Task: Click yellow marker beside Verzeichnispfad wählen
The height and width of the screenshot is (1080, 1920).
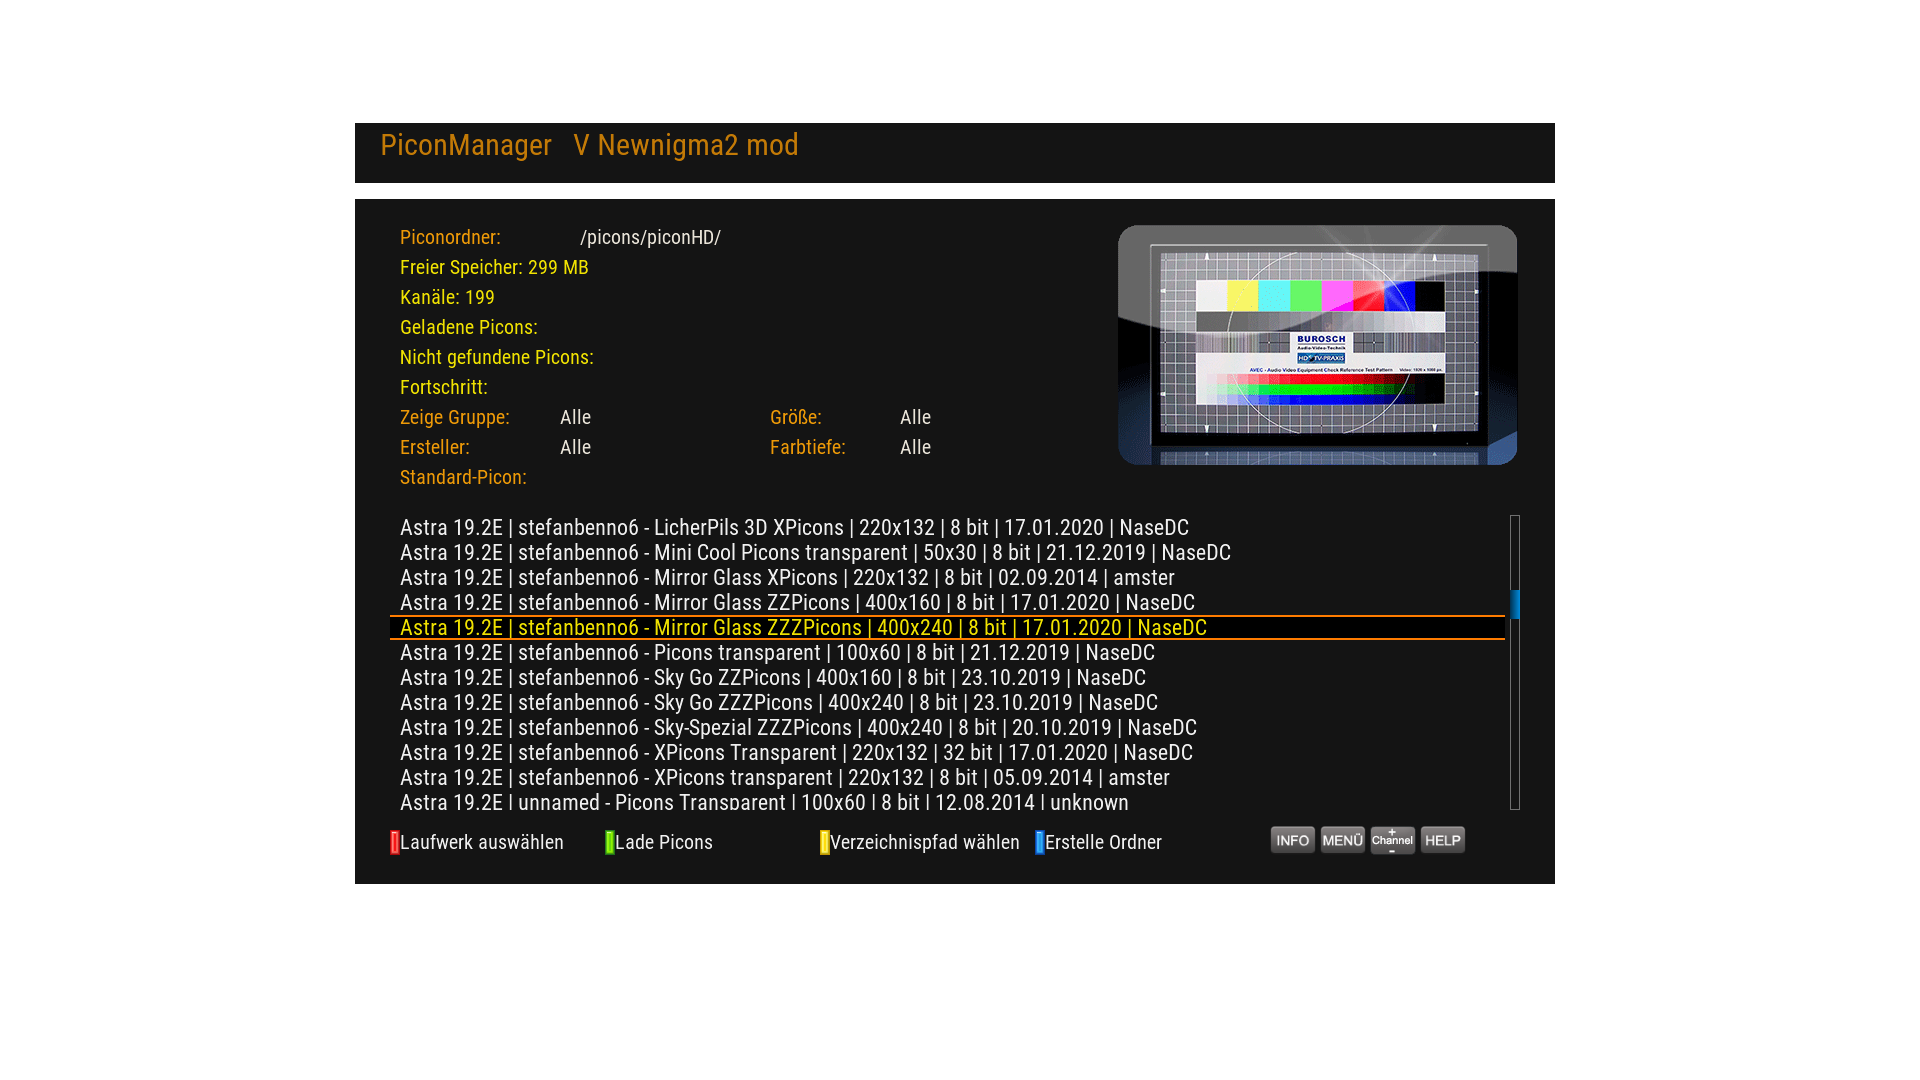Action: tap(825, 842)
